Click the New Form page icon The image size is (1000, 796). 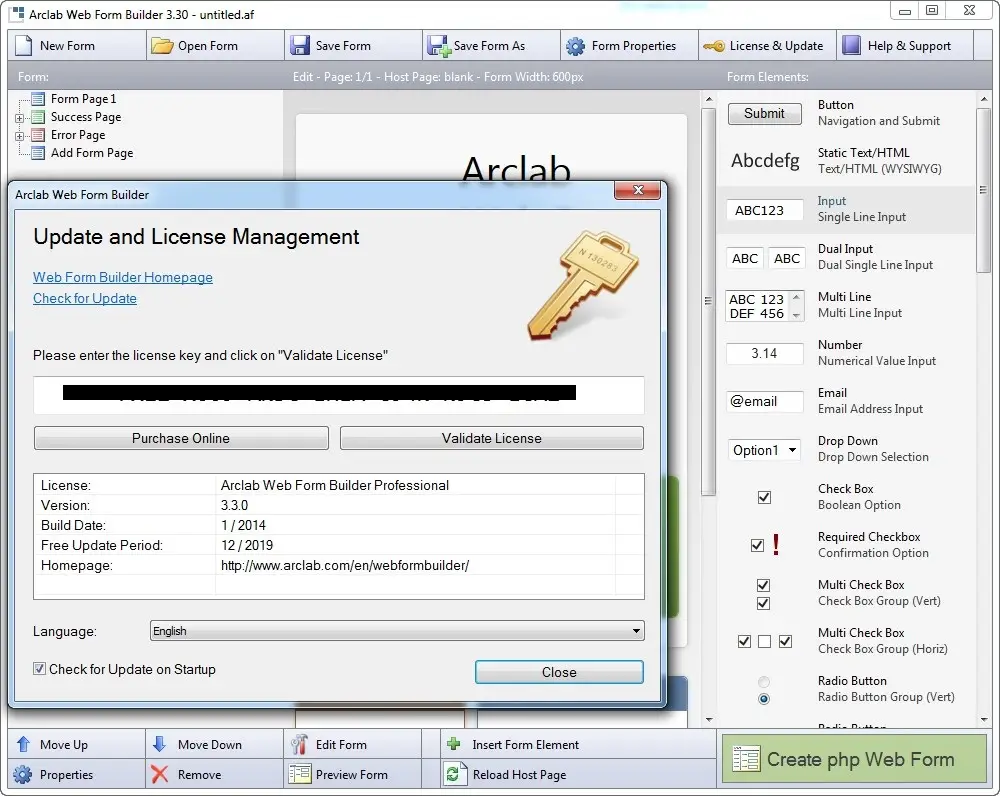24,46
